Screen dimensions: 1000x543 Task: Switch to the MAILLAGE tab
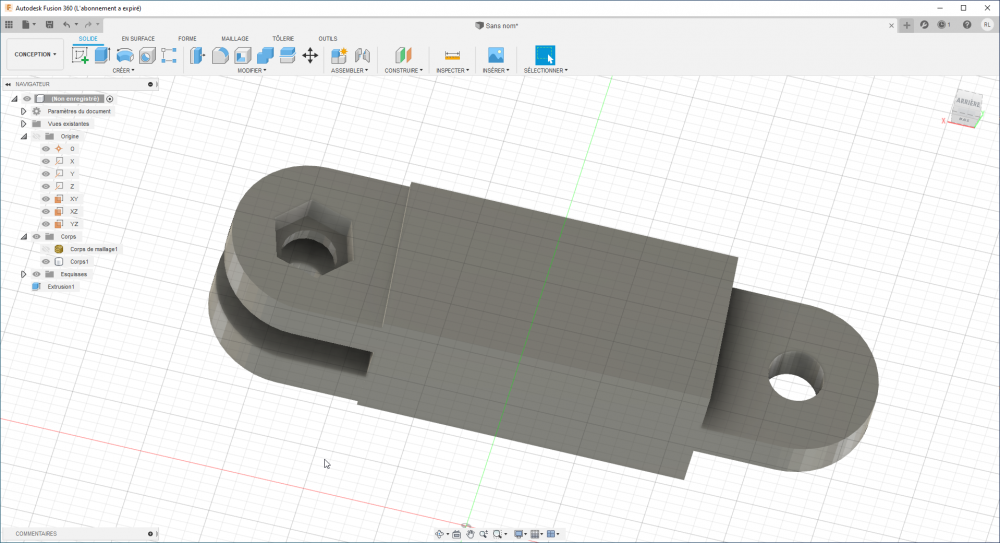(235, 38)
